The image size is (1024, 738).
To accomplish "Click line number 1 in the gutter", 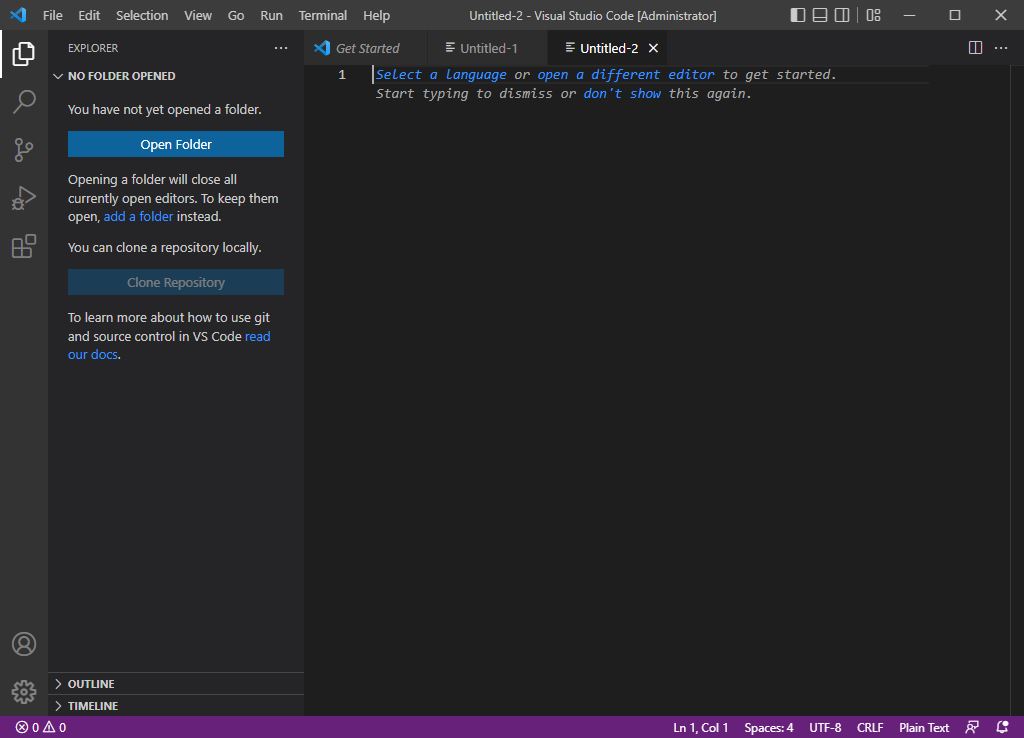I will click(x=342, y=74).
